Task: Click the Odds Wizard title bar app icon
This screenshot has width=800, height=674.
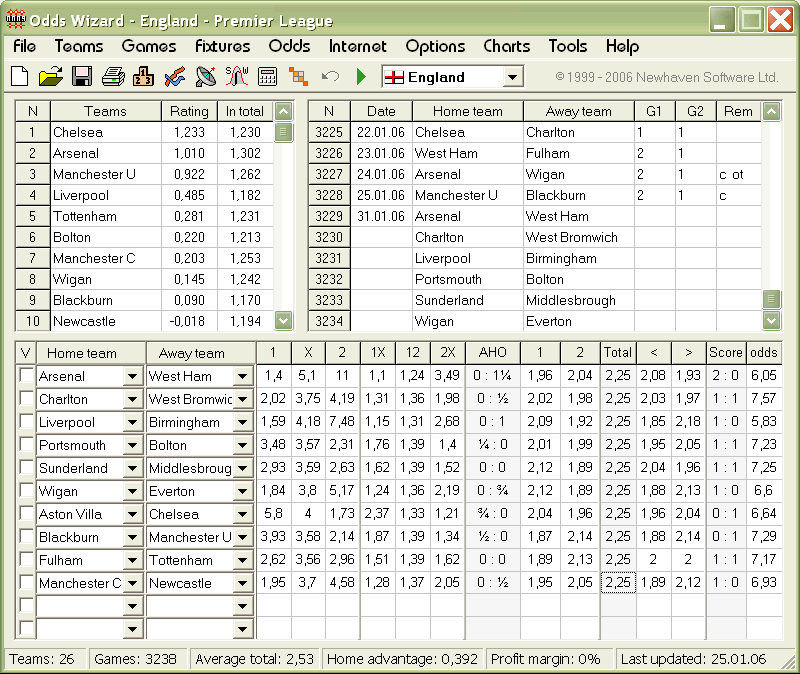Action: [16, 19]
